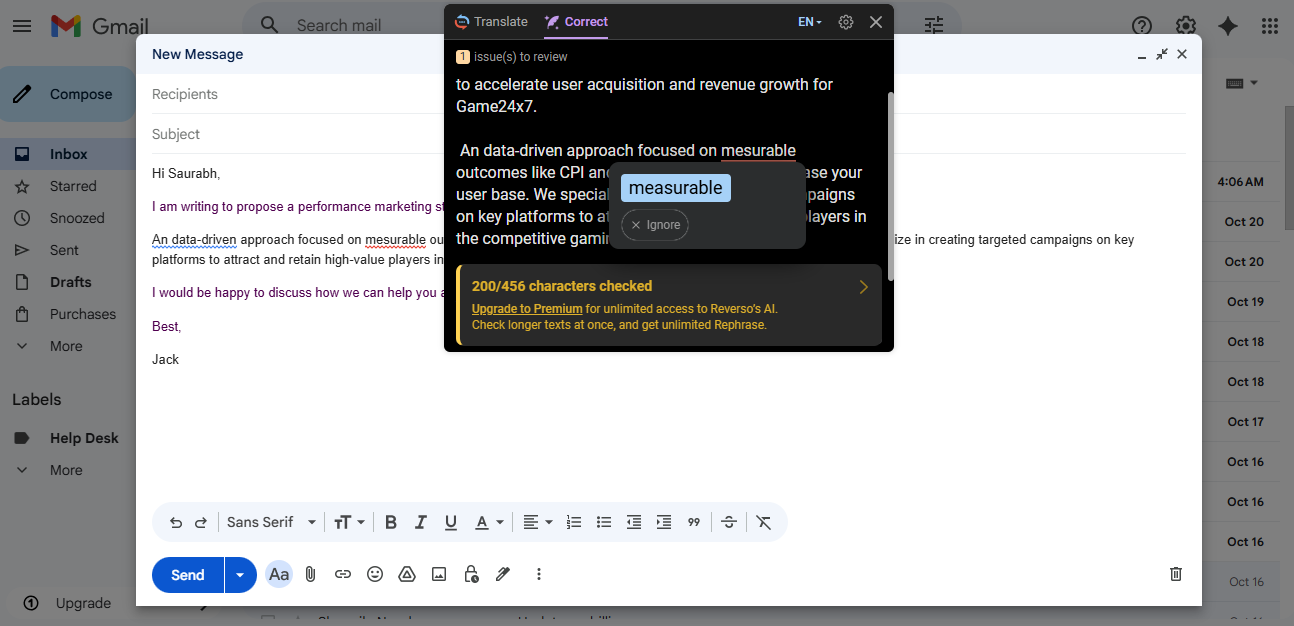Open the text color picker
The image size is (1294, 626).
tap(489, 522)
